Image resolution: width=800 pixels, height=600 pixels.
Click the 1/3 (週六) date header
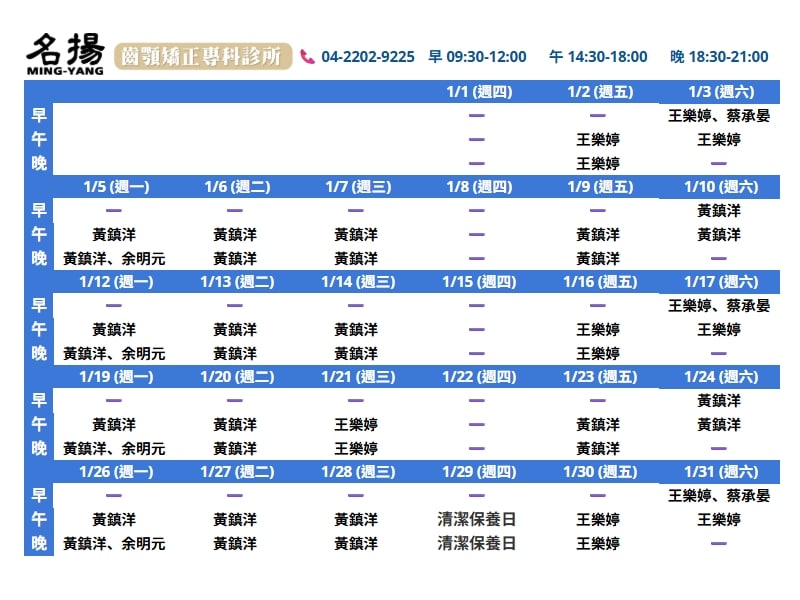(x=719, y=92)
